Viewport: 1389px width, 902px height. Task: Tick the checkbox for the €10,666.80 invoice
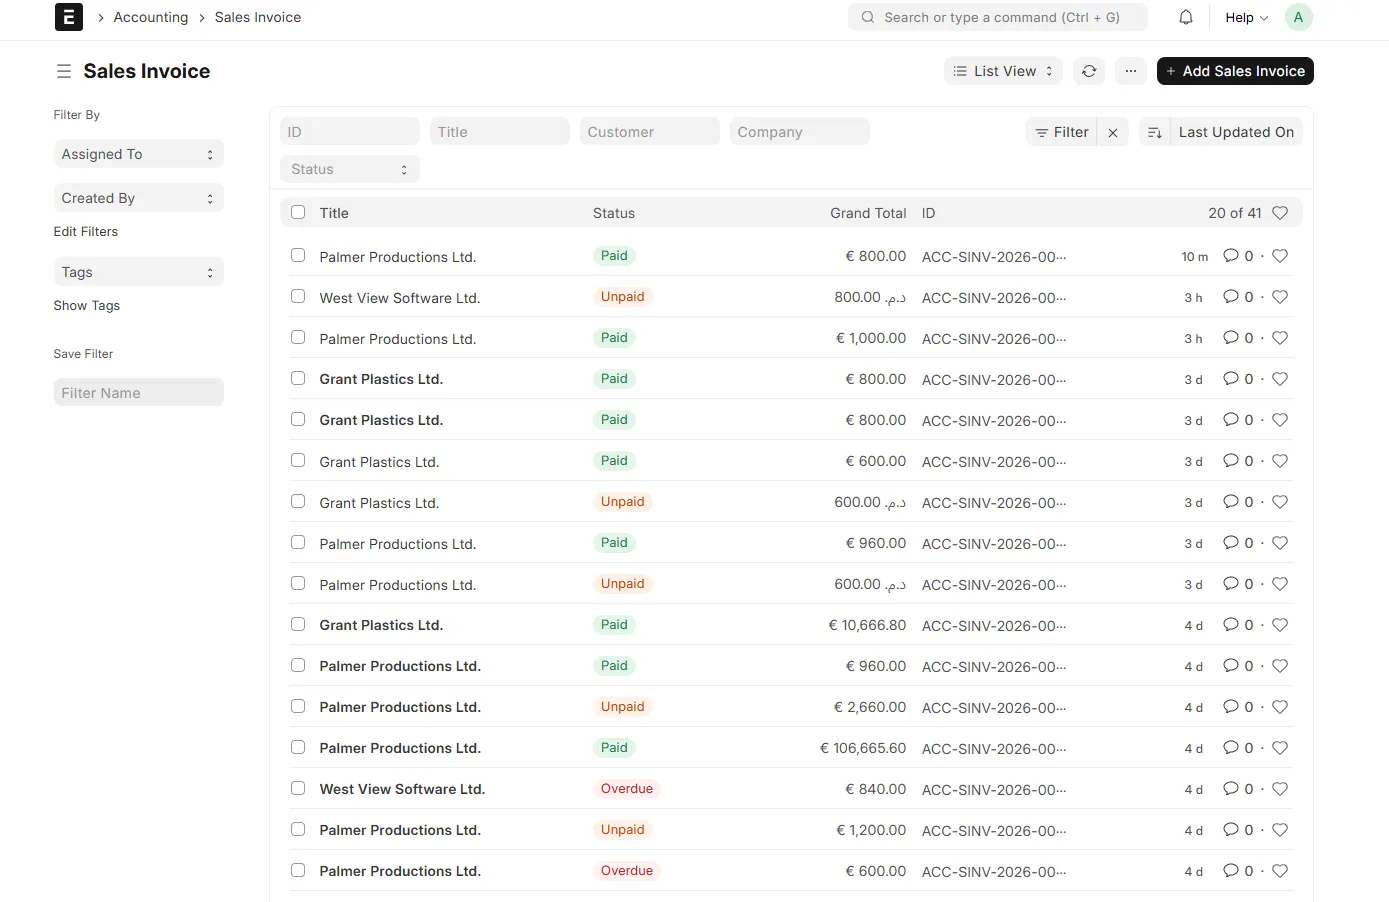click(x=298, y=624)
